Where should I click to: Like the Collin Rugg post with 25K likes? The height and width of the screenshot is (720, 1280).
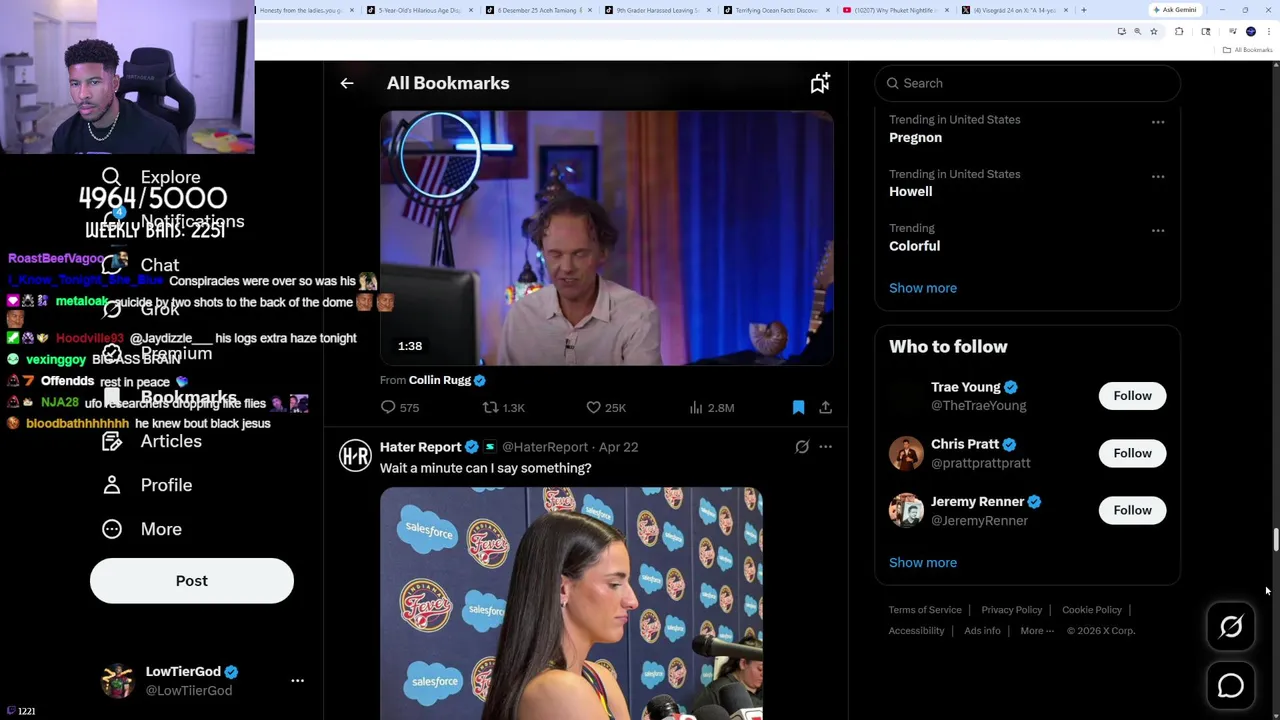606,407
